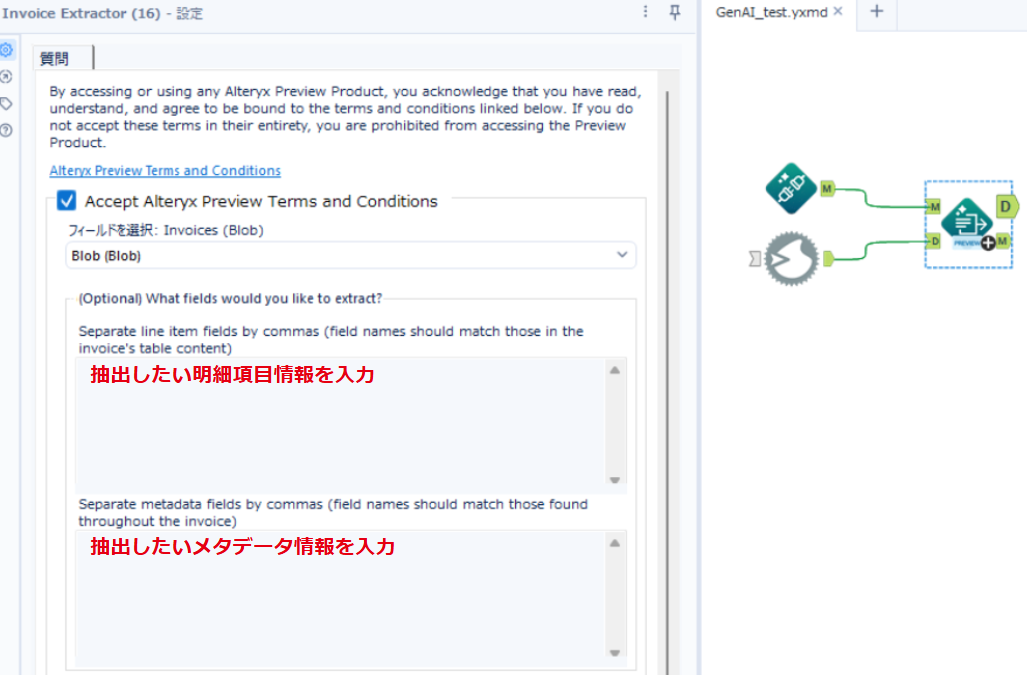Open the Blob (Blob) field dropdown
The height and width of the screenshot is (675, 1027).
[350, 255]
